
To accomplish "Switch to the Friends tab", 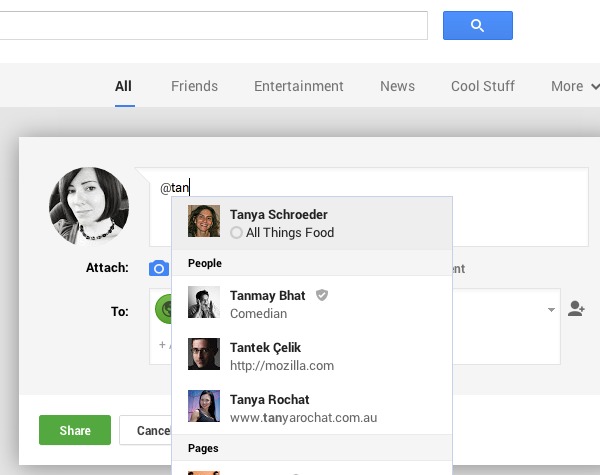I will 194,86.
